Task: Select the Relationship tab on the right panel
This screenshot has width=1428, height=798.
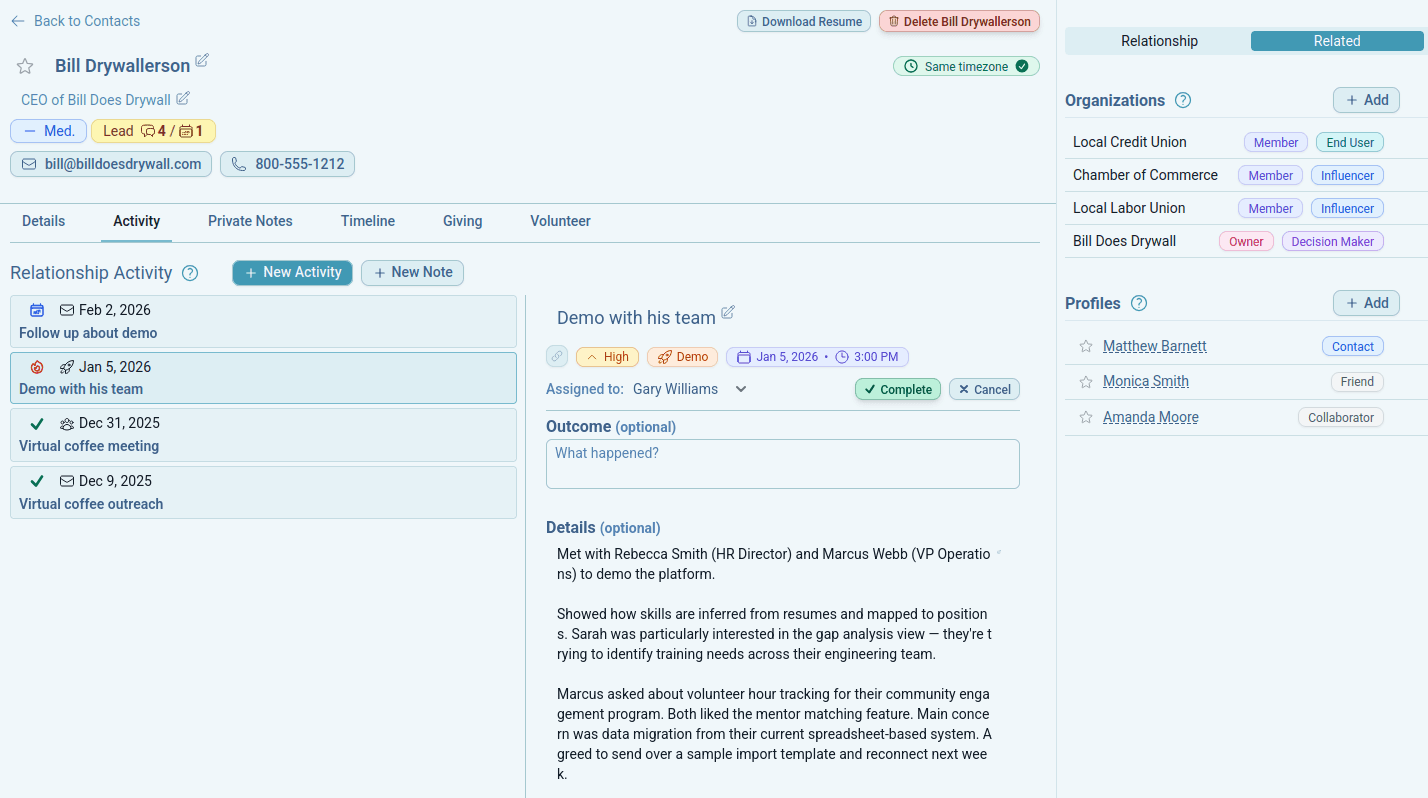Action: tap(1159, 41)
